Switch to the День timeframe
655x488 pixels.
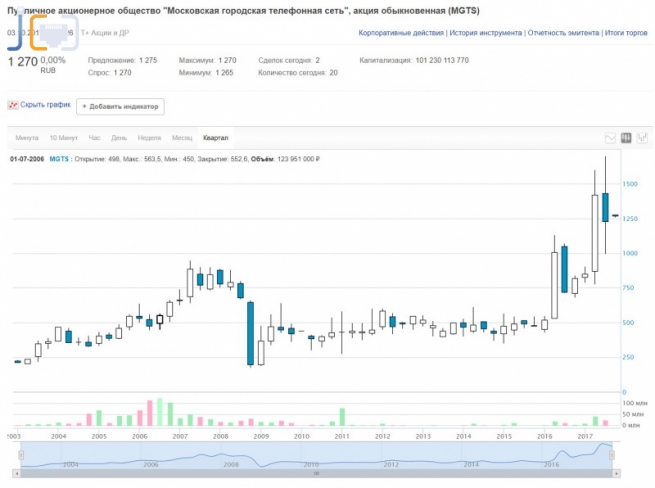119,138
